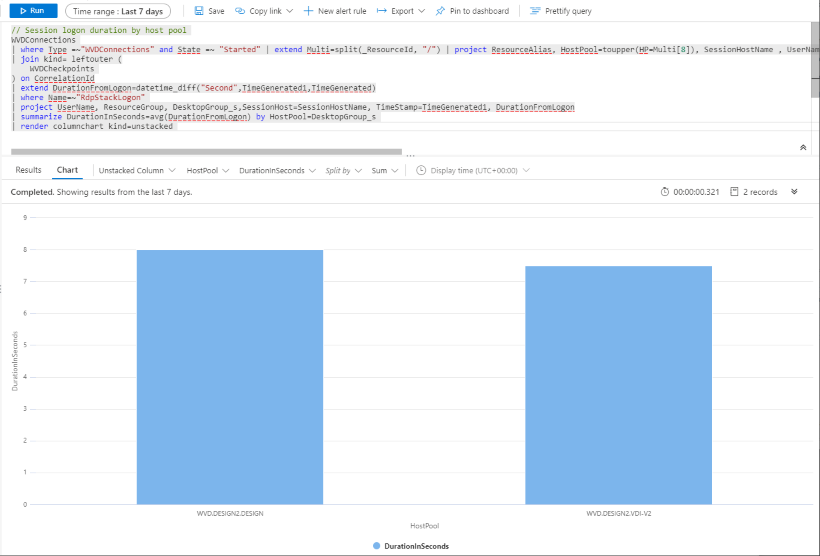Click the query comment line 'Session logon duration'
Image resolution: width=820 pixels, height=556 pixels.
point(99,30)
